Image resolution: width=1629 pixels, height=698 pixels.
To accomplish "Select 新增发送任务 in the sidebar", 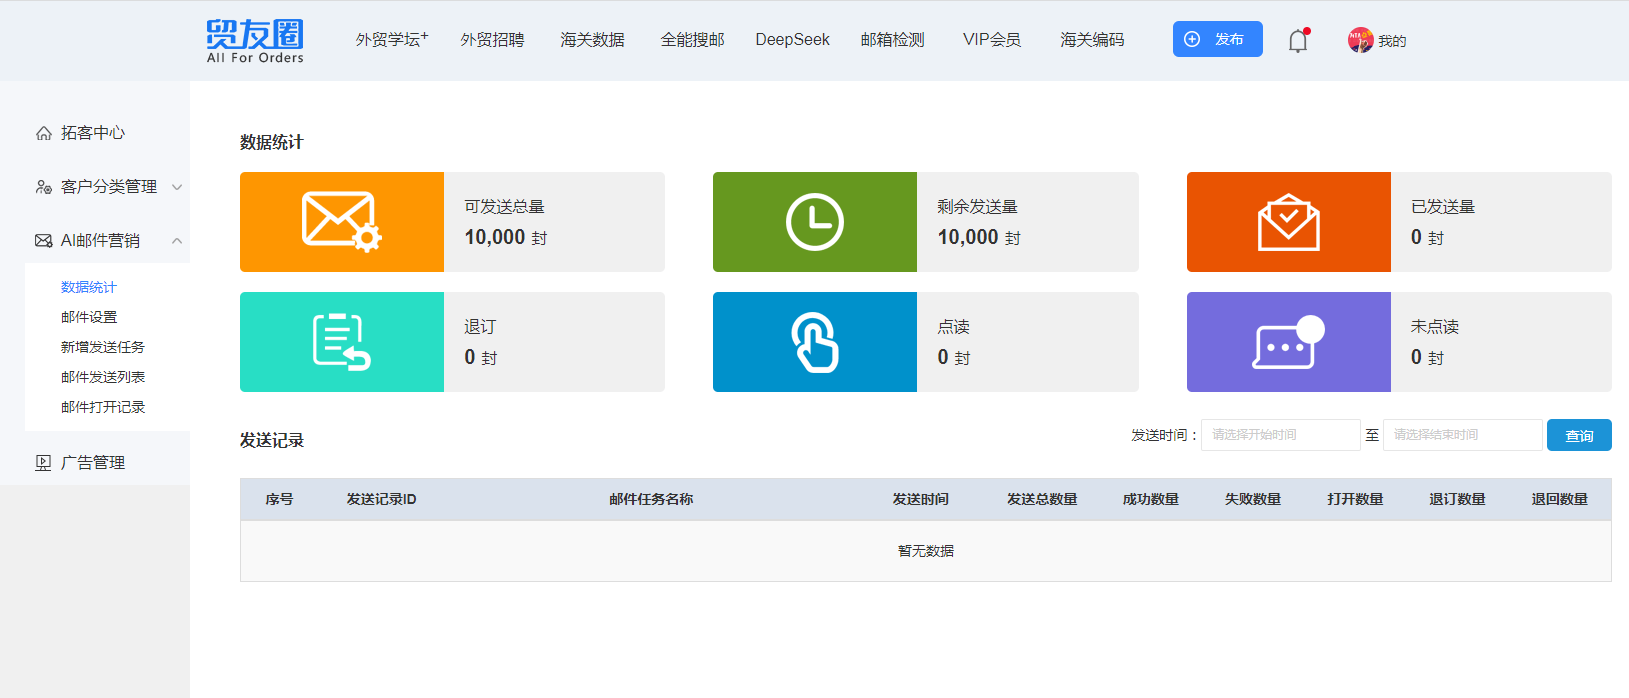I will point(103,347).
